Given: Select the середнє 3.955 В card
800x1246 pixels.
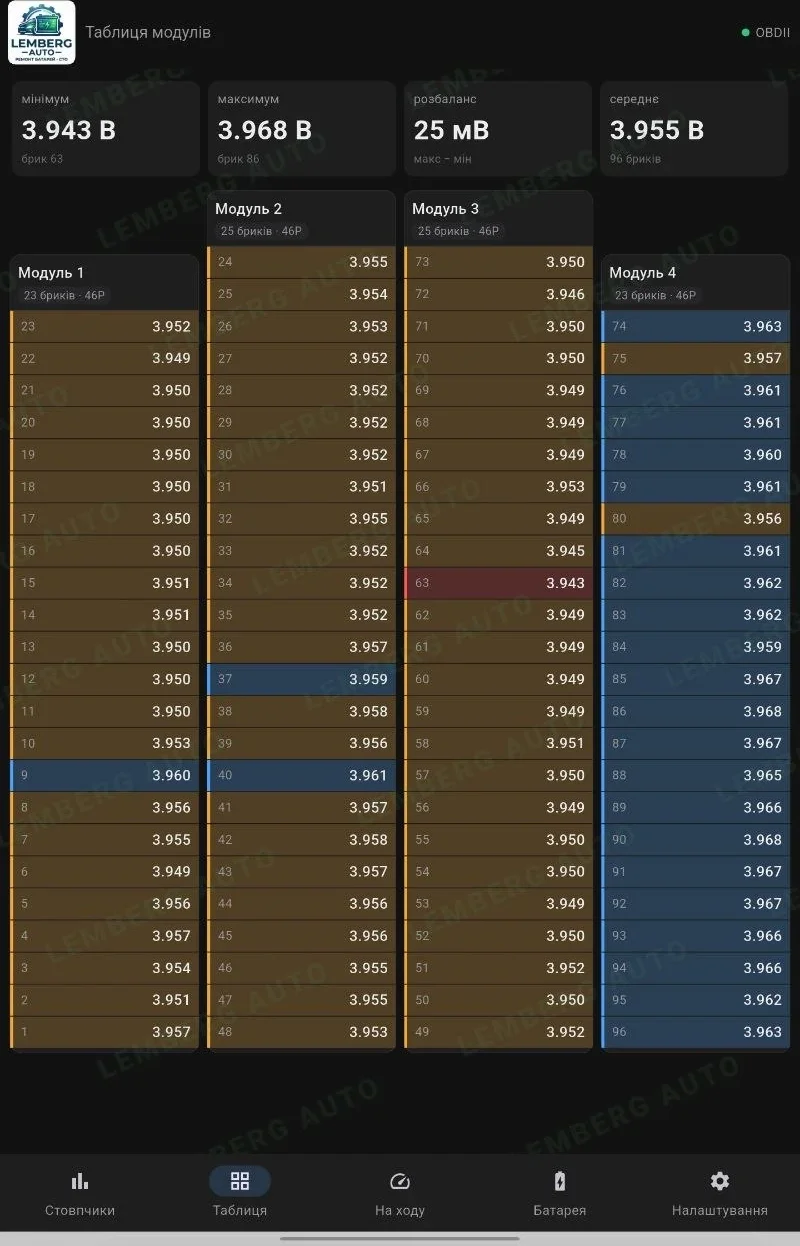Looking at the screenshot, I should point(694,129).
